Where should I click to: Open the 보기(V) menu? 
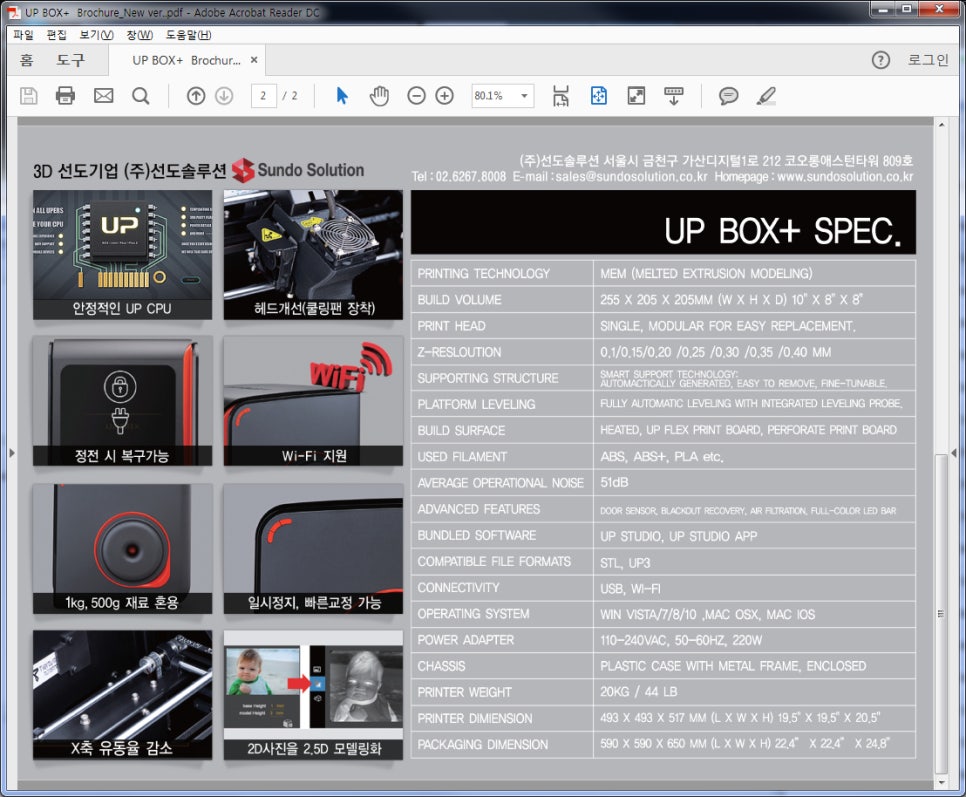(97, 35)
